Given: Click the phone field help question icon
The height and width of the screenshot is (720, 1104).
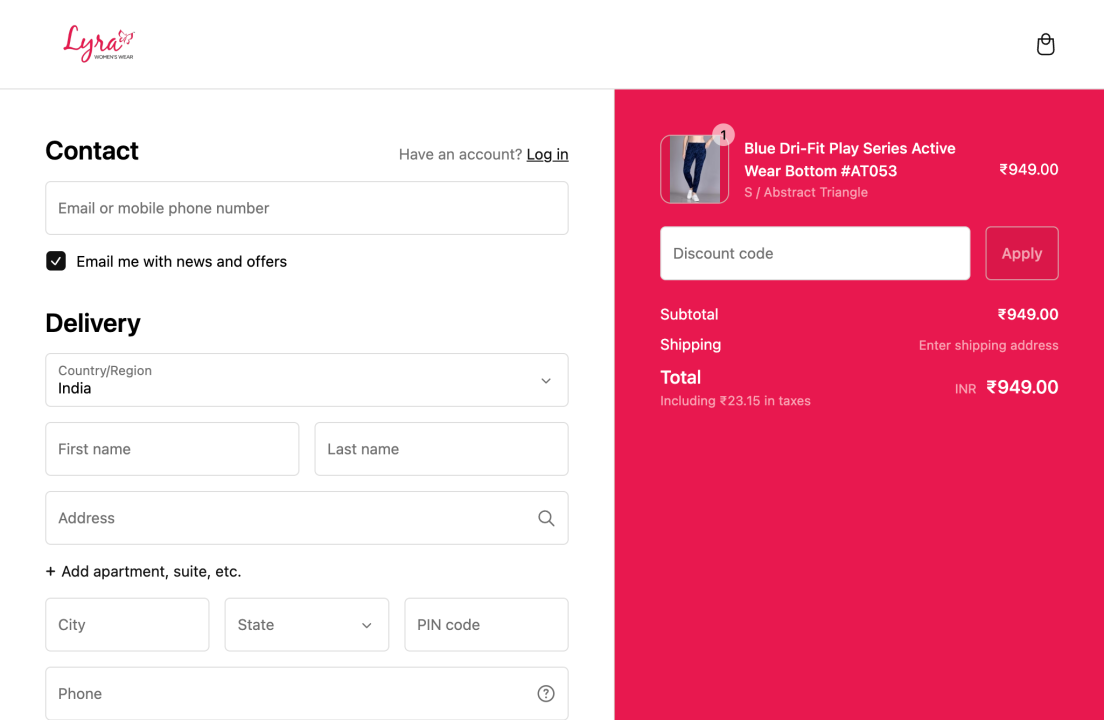Looking at the screenshot, I should point(546,694).
